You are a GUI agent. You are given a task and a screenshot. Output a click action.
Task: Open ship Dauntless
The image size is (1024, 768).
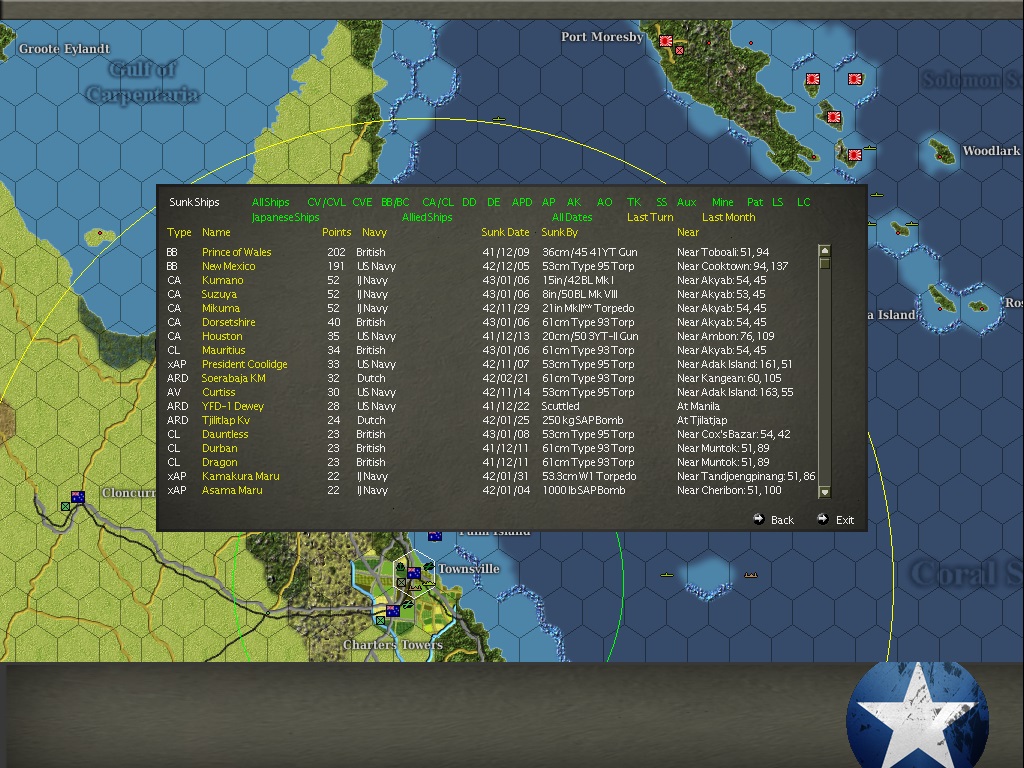tap(225, 434)
